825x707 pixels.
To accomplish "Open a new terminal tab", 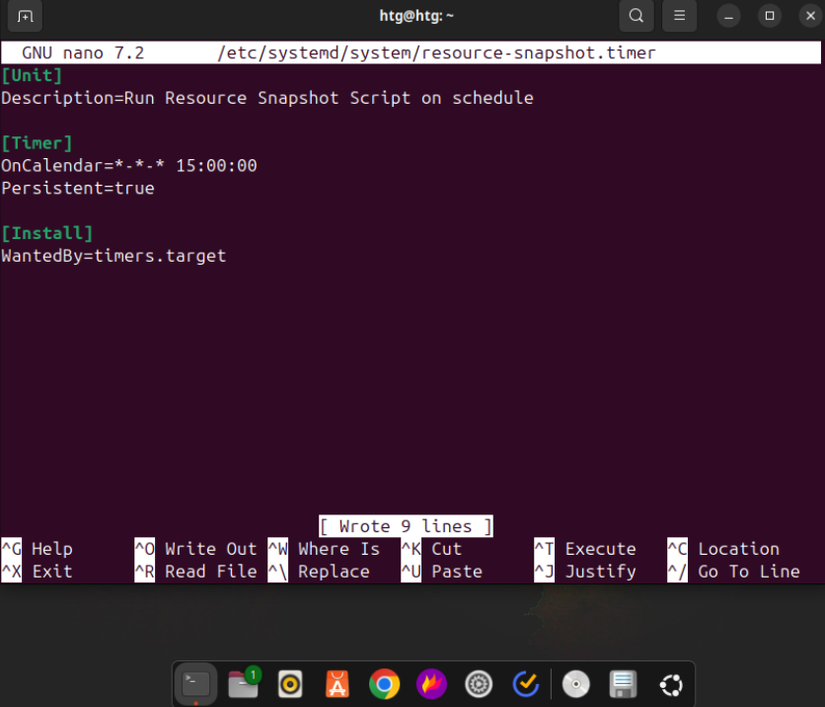I will [25, 16].
